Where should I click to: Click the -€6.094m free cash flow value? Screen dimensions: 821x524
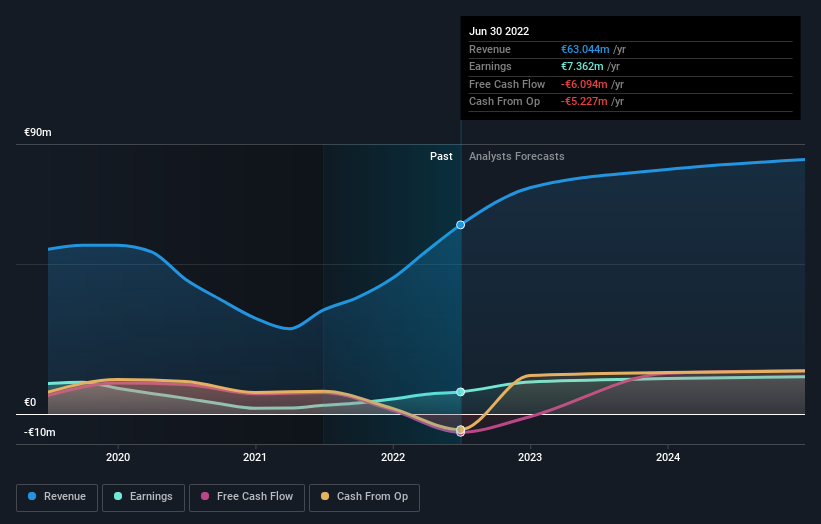pyautogui.click(x=584, y=84)
